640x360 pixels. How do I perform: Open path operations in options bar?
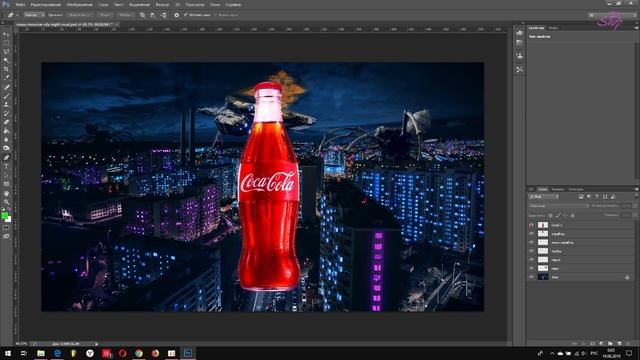(142, 15)
